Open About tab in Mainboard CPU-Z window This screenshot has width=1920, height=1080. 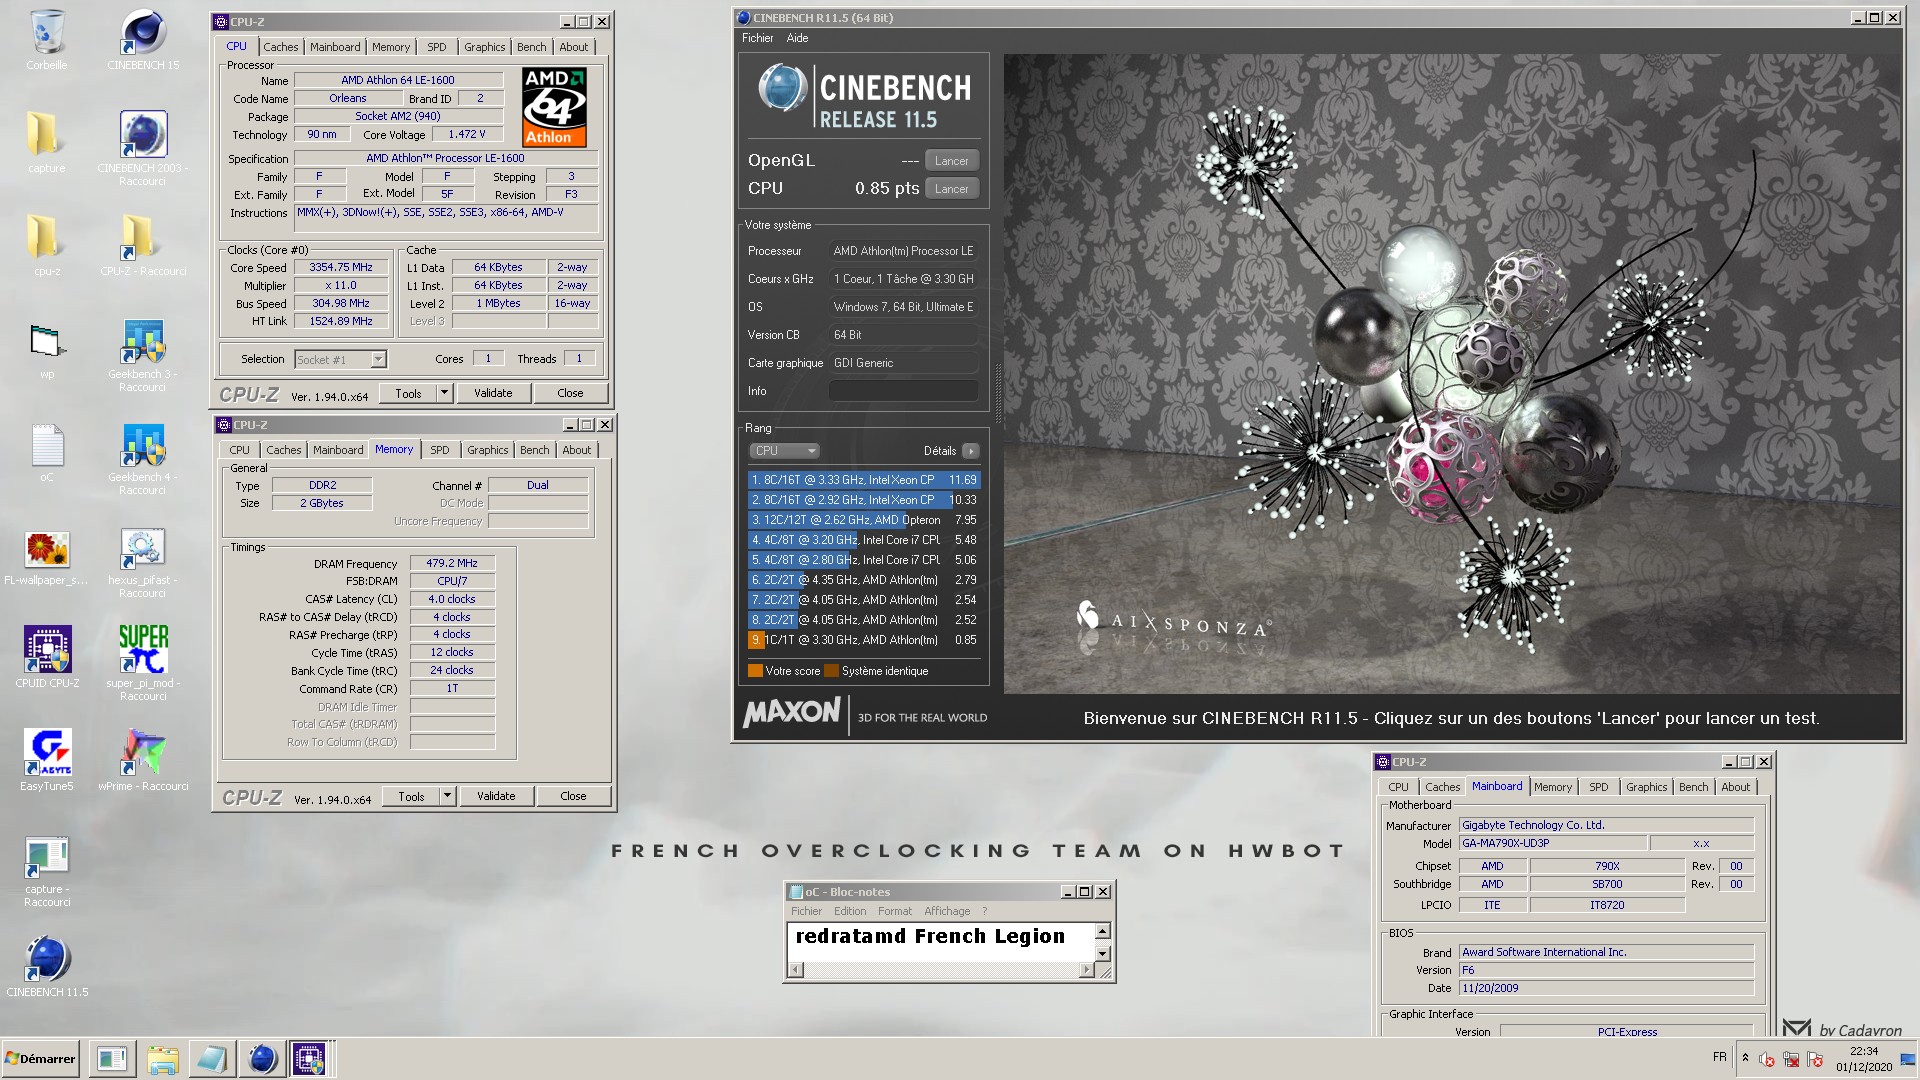pyautogui.click(x=1735, y=787)
